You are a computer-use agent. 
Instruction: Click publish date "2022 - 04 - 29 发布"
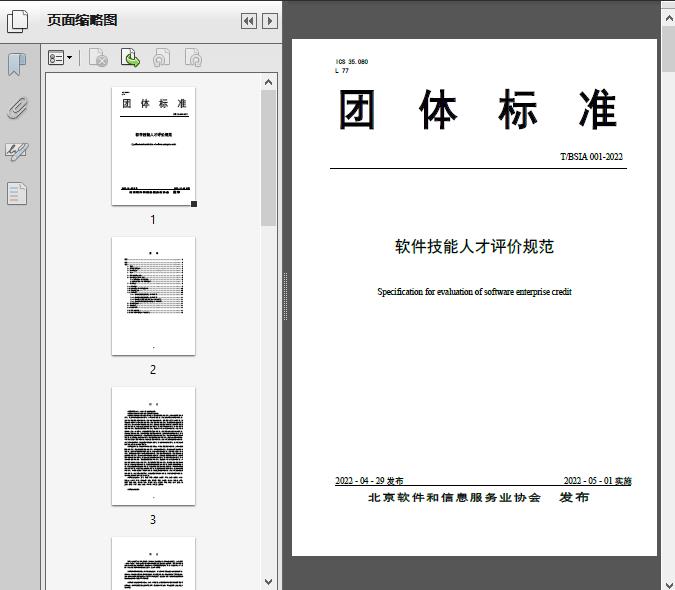[x=369, y=481]
